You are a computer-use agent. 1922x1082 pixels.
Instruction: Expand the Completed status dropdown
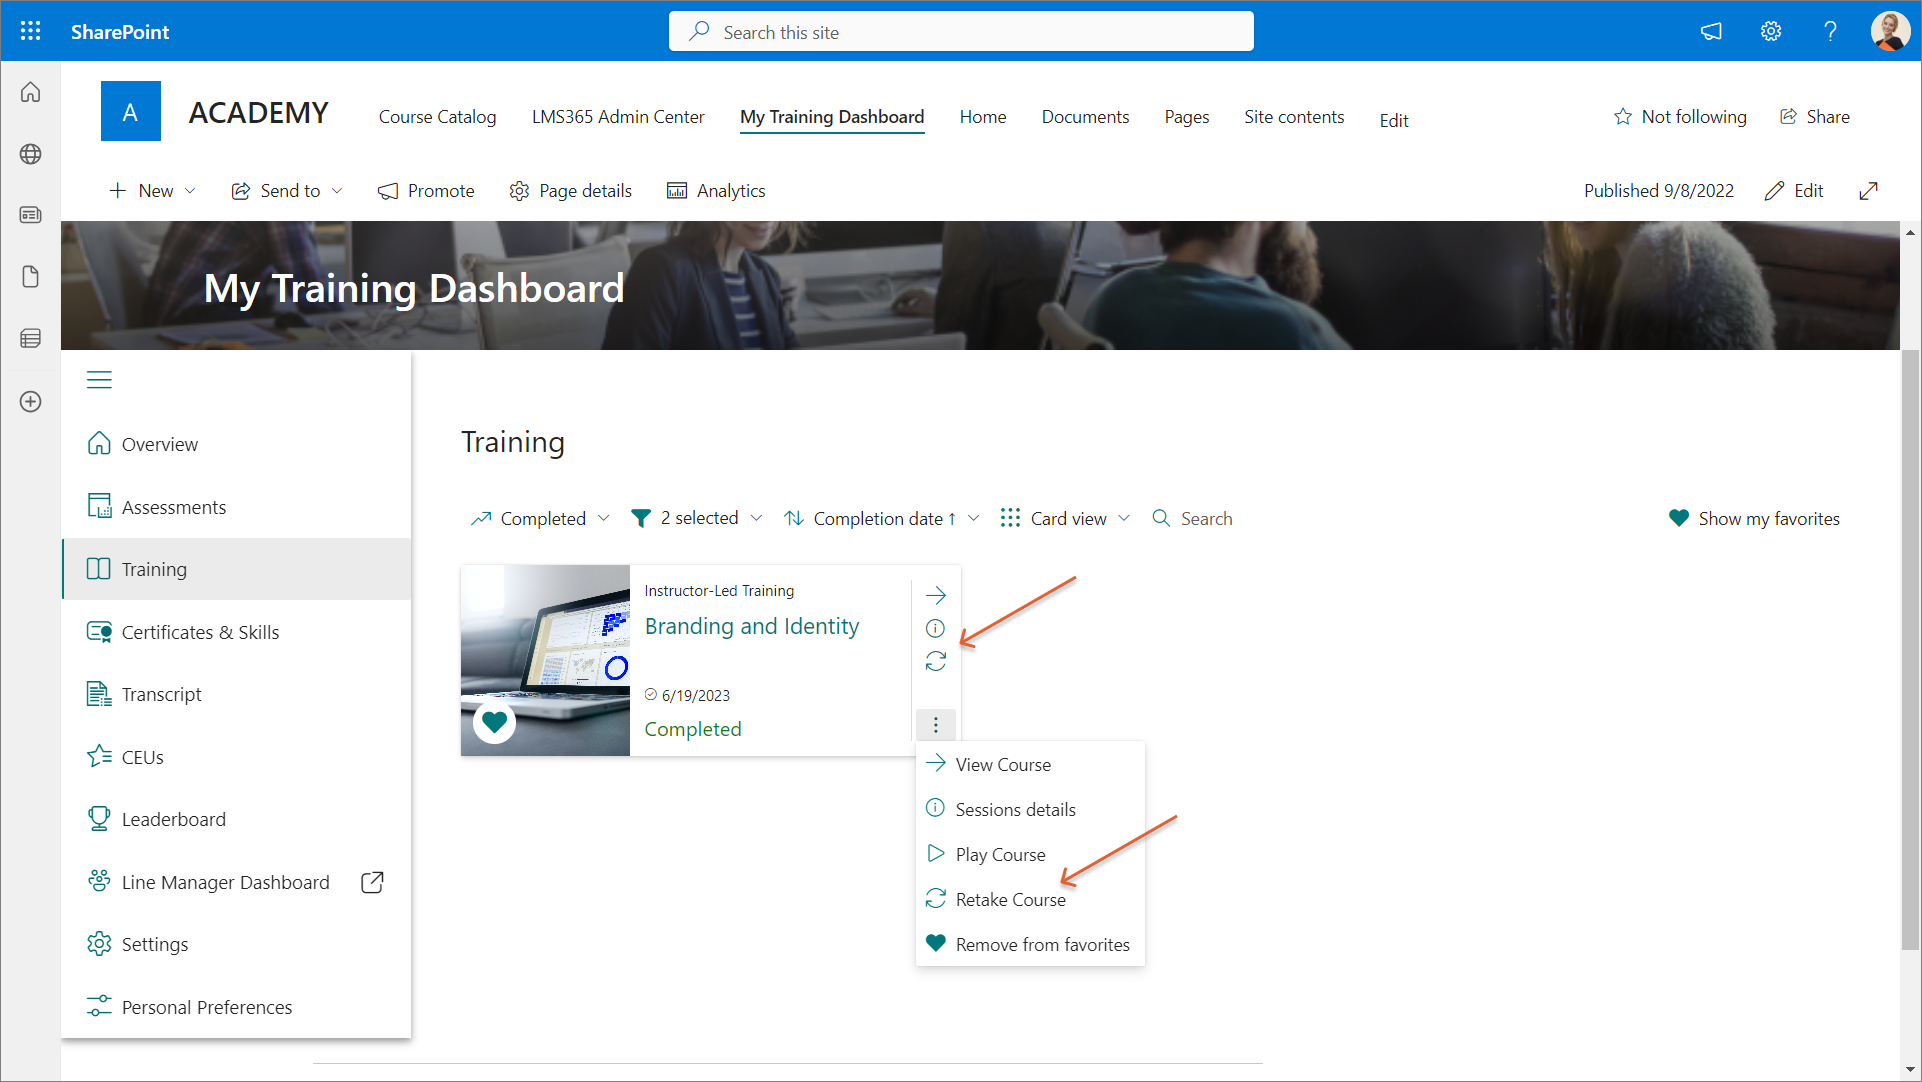[540, 518]
